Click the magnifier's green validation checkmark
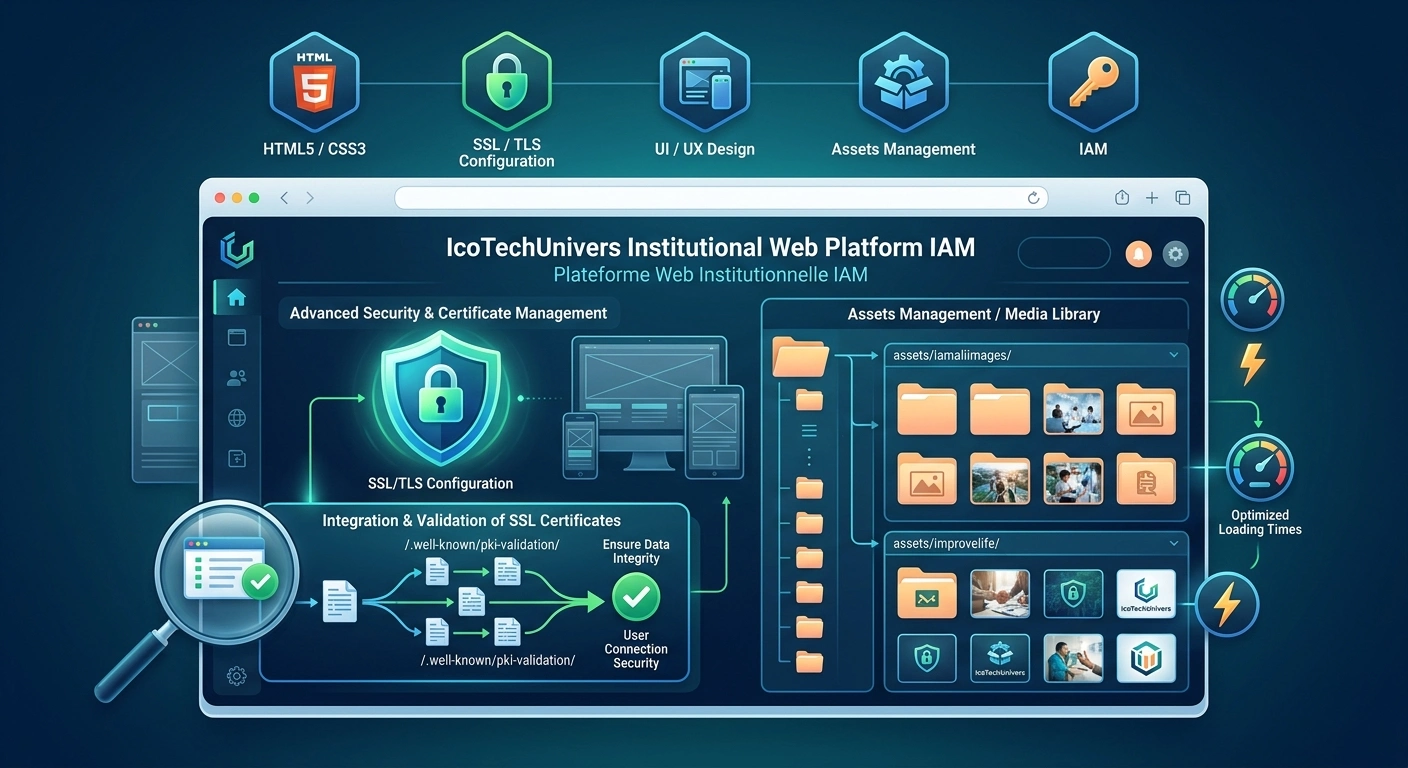The height and width of the screenshot is (768, 1408). [260, 581]
